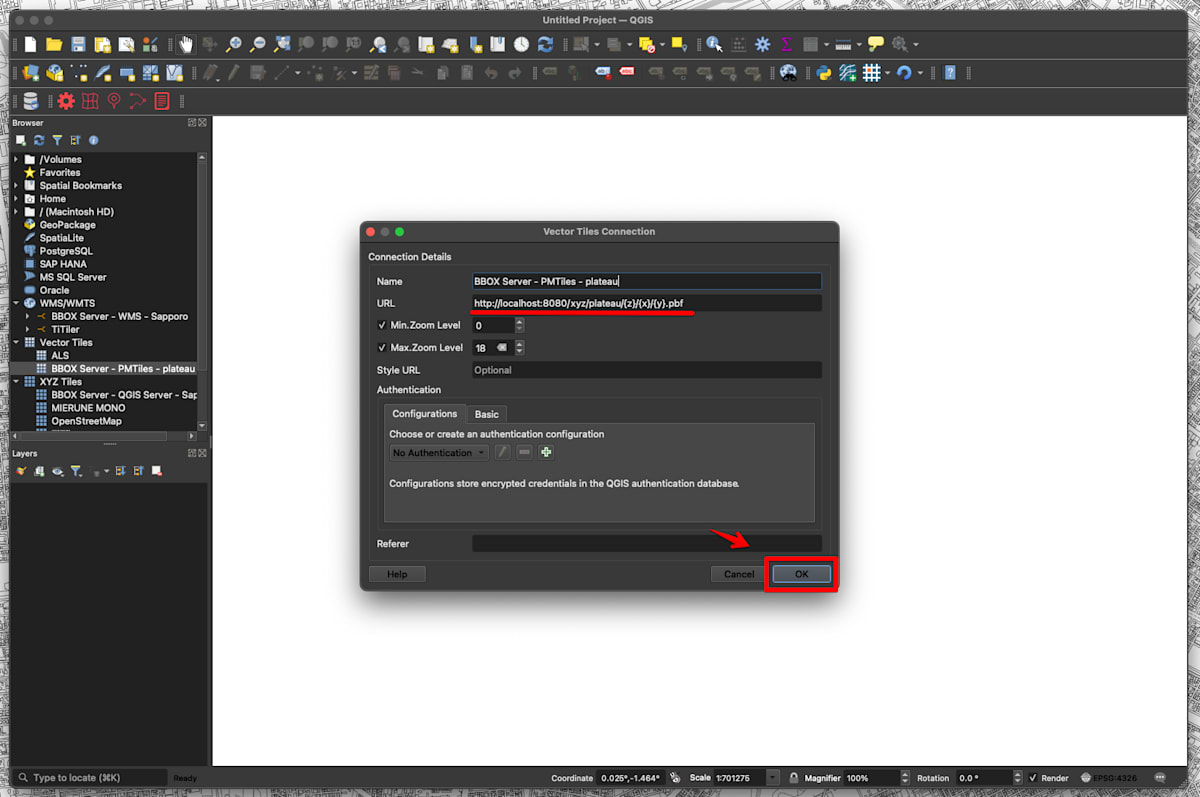Select the Pan Map hand tool
1200x797 pixels.
[186, 45]
